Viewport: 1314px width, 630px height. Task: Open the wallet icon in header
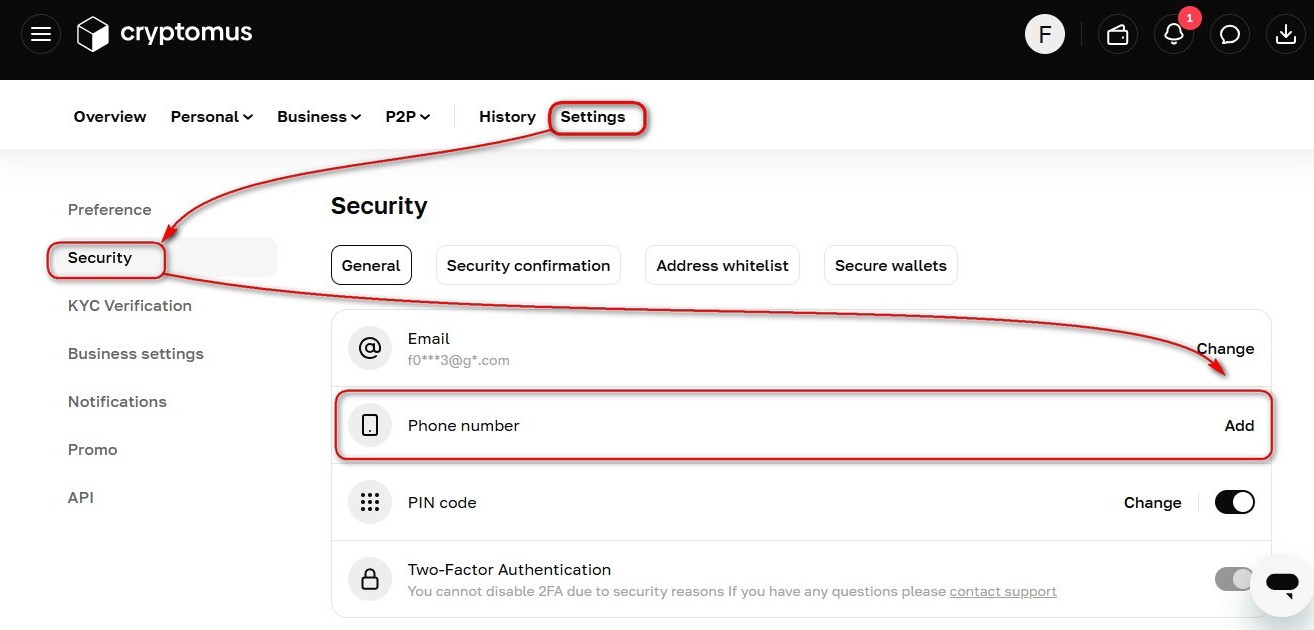pos(1118,35)
